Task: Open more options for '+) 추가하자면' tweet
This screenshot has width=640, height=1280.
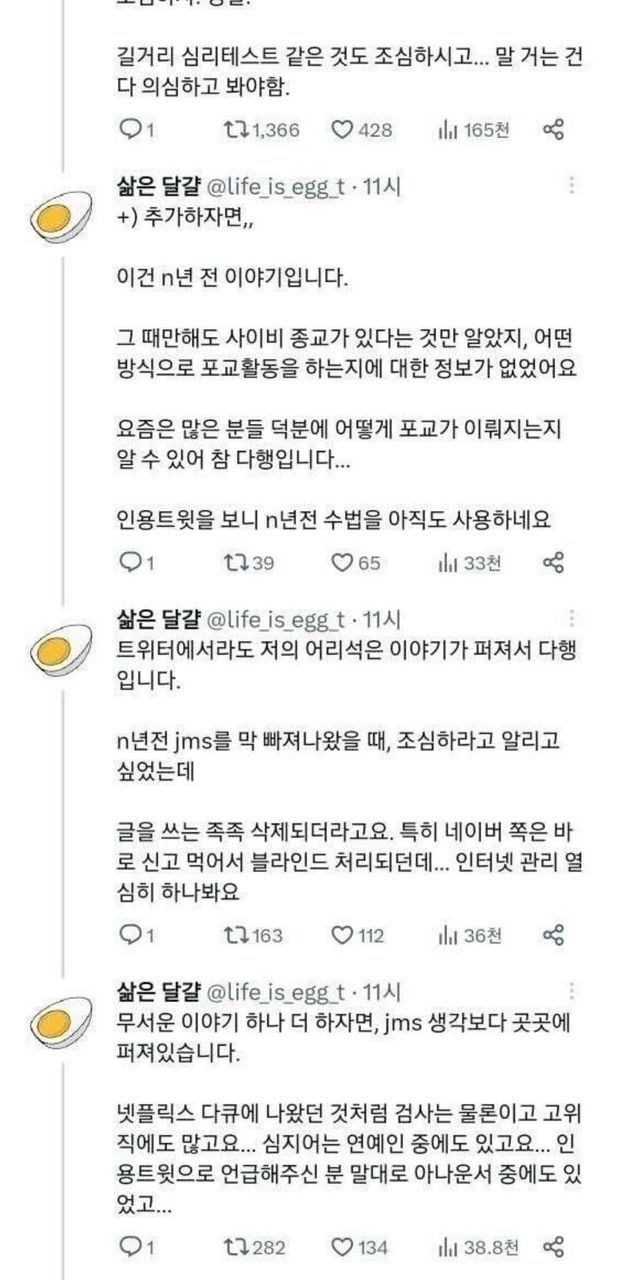Action: click(571, 186)
